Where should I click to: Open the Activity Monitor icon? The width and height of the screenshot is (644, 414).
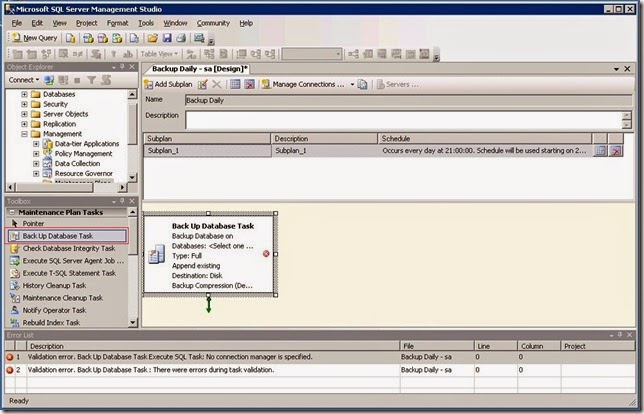tap(199, 38)
